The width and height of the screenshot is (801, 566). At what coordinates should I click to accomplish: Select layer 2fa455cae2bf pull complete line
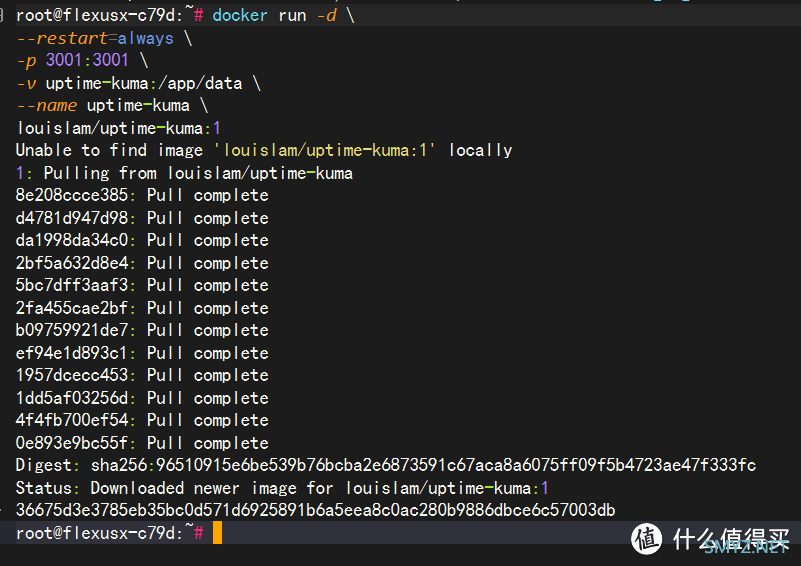[x=142, y=308]
